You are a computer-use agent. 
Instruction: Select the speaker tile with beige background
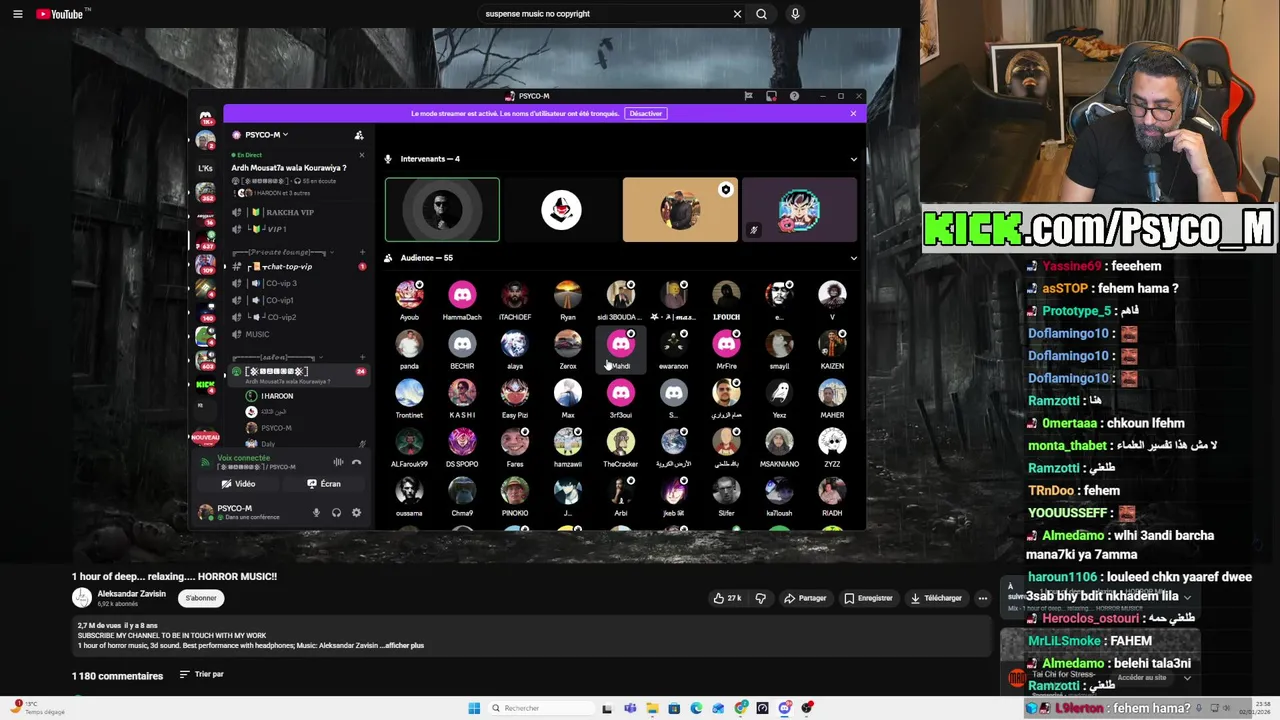[680, 210]
